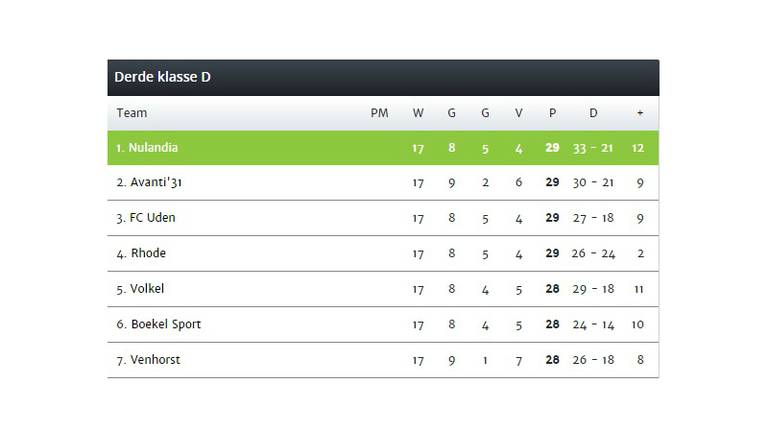Viewport: 768px width, 432px height.
Task: Click the Derde klasse D header
Action: pyautogui.click(x=162, y=77)
